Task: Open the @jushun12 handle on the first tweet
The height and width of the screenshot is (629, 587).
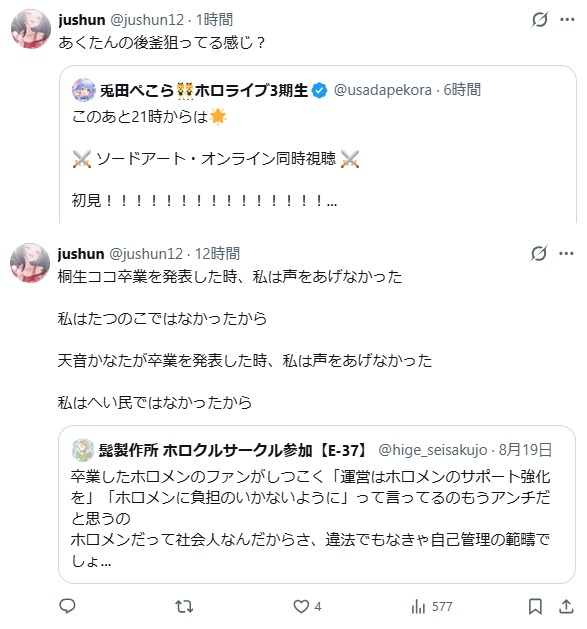Action: 147,20
